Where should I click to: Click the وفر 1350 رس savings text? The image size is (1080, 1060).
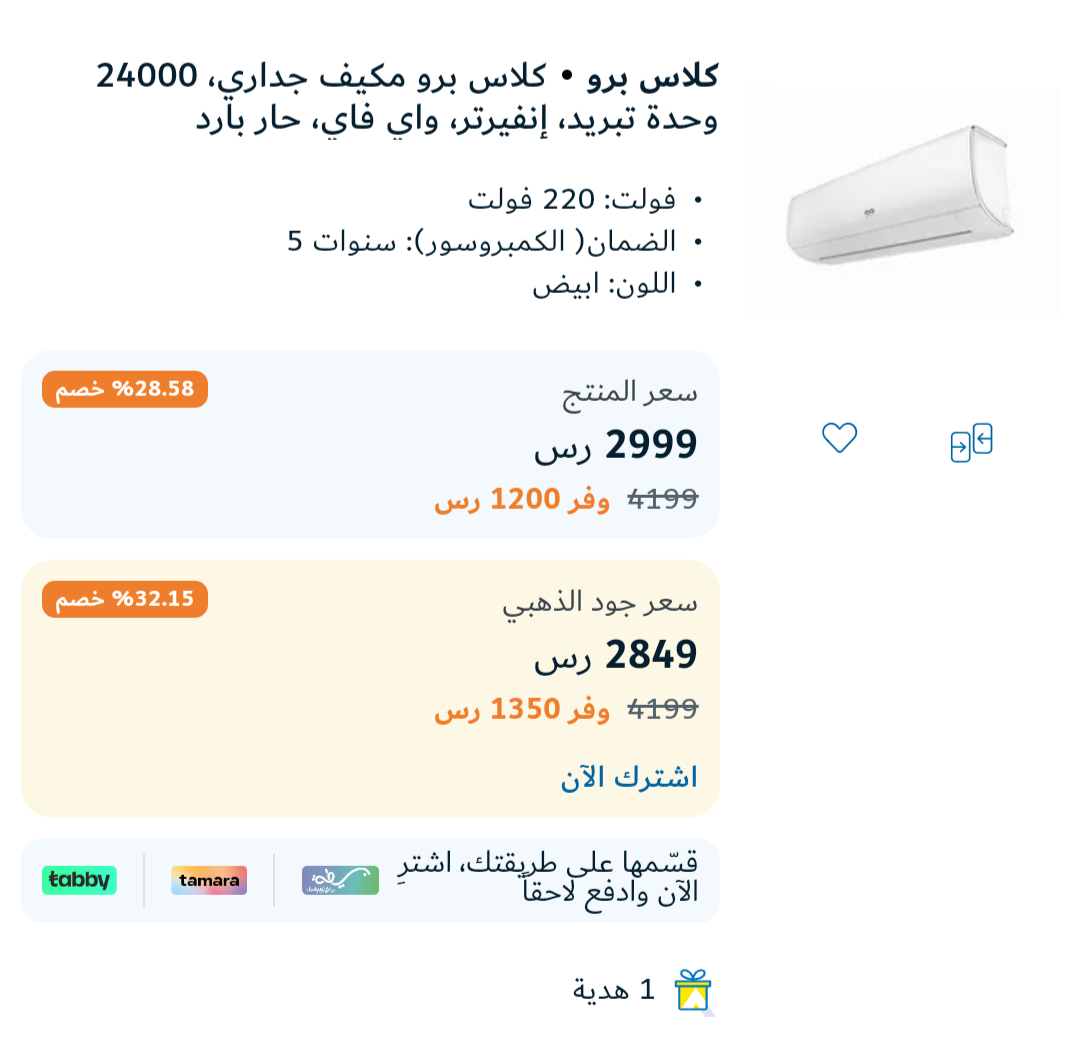[521, 709]
